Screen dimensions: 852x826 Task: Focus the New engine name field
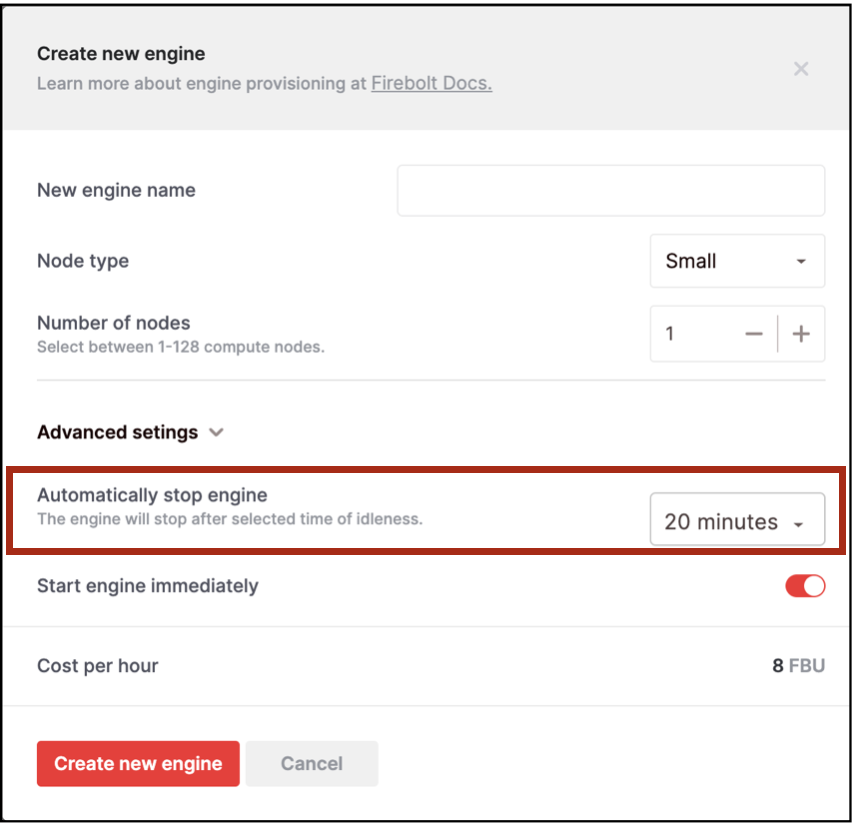[611, 190]
